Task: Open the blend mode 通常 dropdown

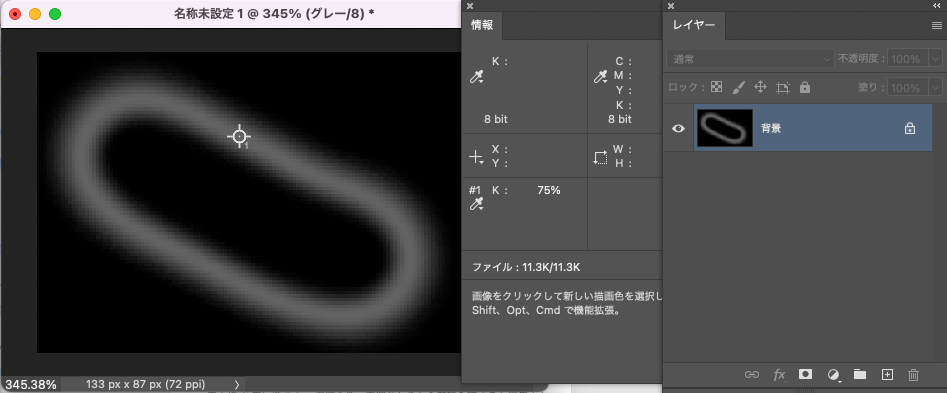Action: 750,59
